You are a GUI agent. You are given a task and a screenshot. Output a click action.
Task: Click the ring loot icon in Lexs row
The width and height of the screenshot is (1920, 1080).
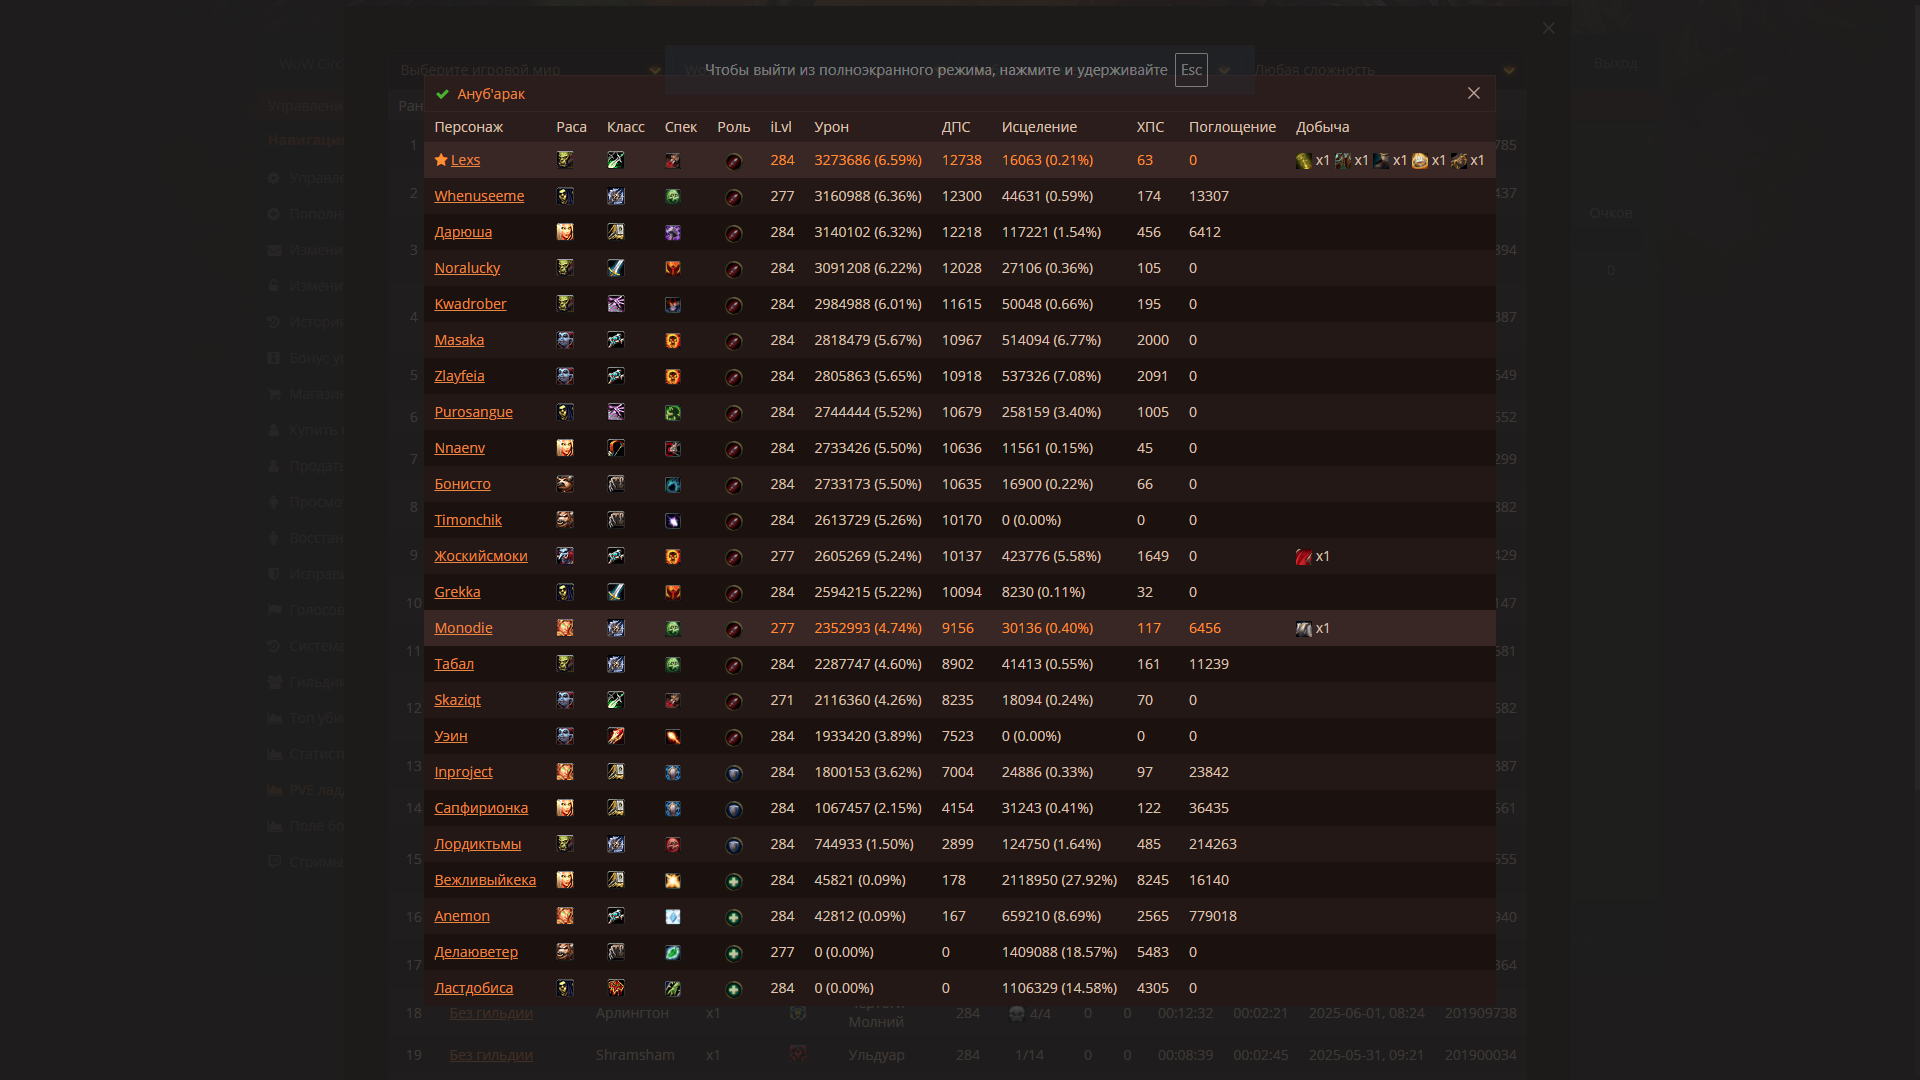point(1420,161)
